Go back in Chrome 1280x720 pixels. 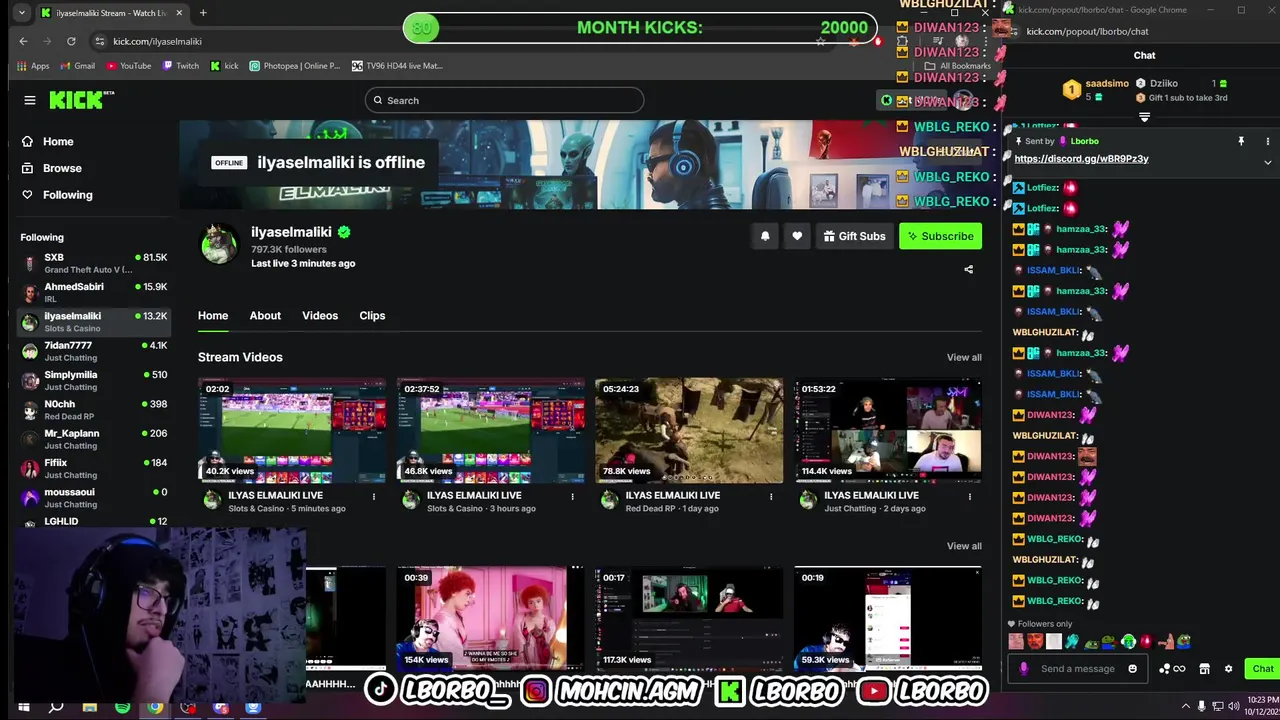(x=23, y=41)
